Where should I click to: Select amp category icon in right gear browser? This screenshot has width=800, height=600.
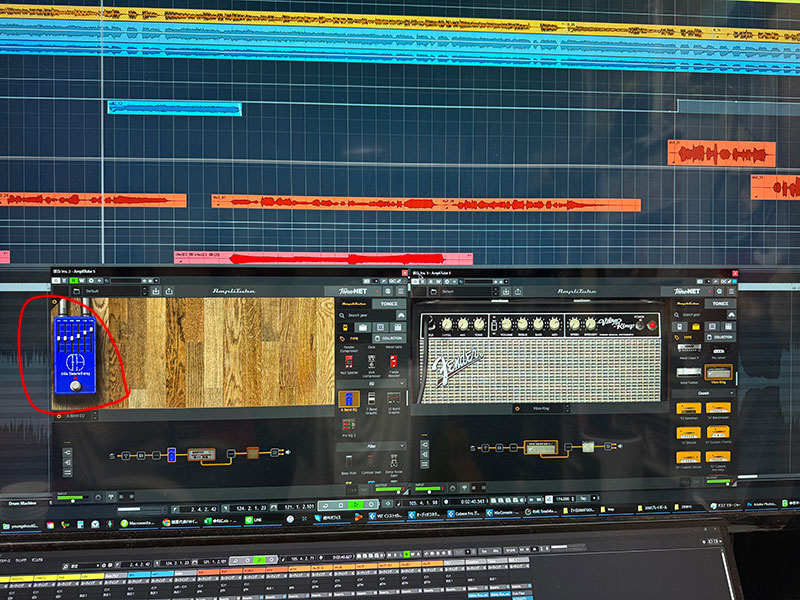[x=696, y=326]
